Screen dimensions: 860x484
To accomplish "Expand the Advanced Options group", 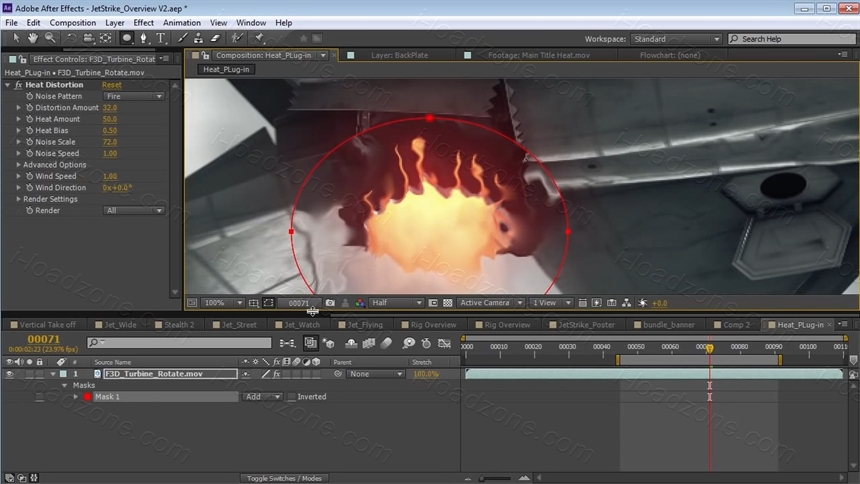I will click(x=18, y=165).
